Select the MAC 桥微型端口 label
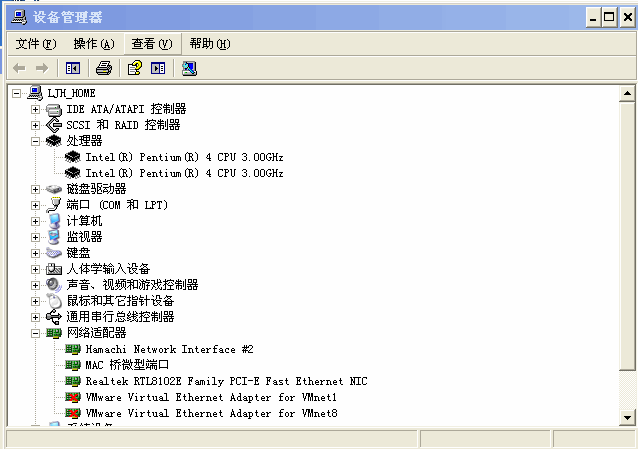The width and height of the screenshot is (638, 449). pyautogui.click(x=127, y=365)
